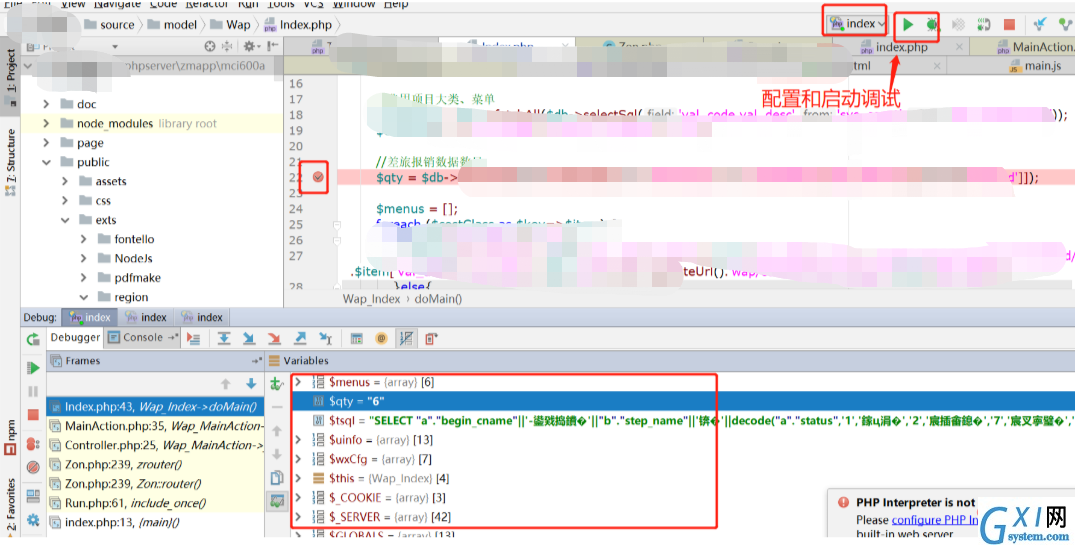Open View Breakpoints double red dots icon

[33, 443]
